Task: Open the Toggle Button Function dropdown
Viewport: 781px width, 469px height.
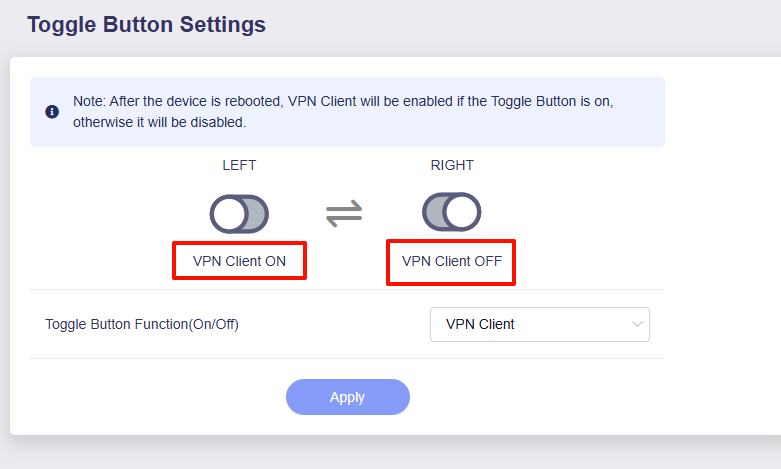Action: (x=539, y=324)
